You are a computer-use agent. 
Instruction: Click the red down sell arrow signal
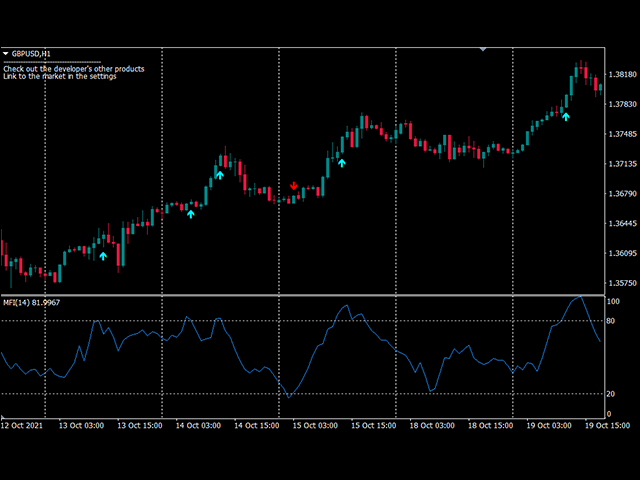tap(293, 186)
